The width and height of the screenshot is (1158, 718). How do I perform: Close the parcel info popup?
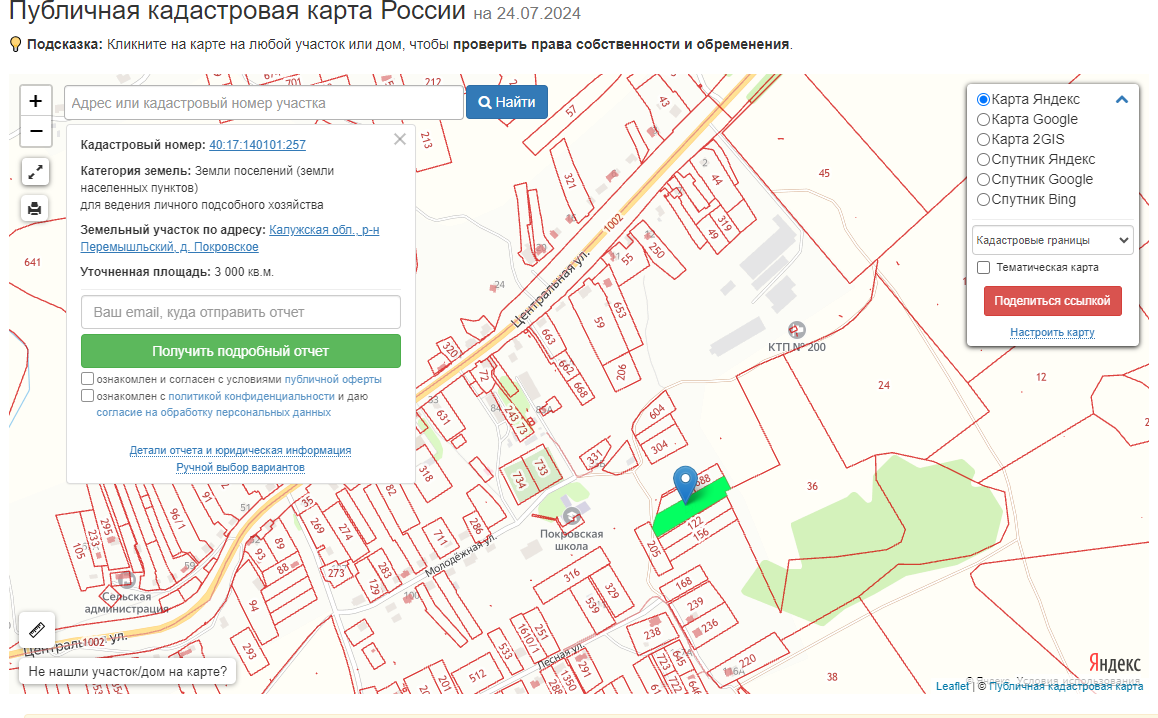tap(400, 139)
